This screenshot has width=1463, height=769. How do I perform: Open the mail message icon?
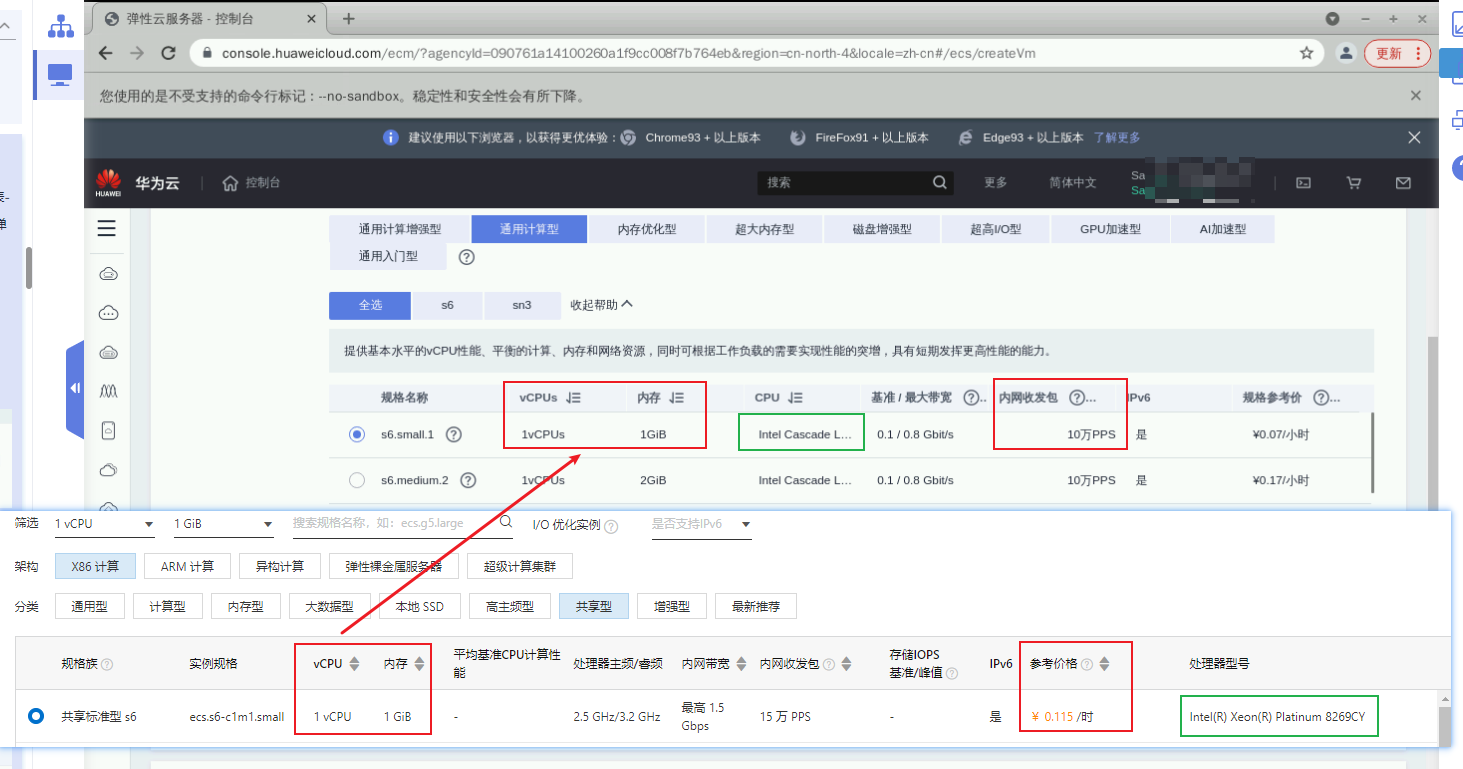(x=1404, y=182)
